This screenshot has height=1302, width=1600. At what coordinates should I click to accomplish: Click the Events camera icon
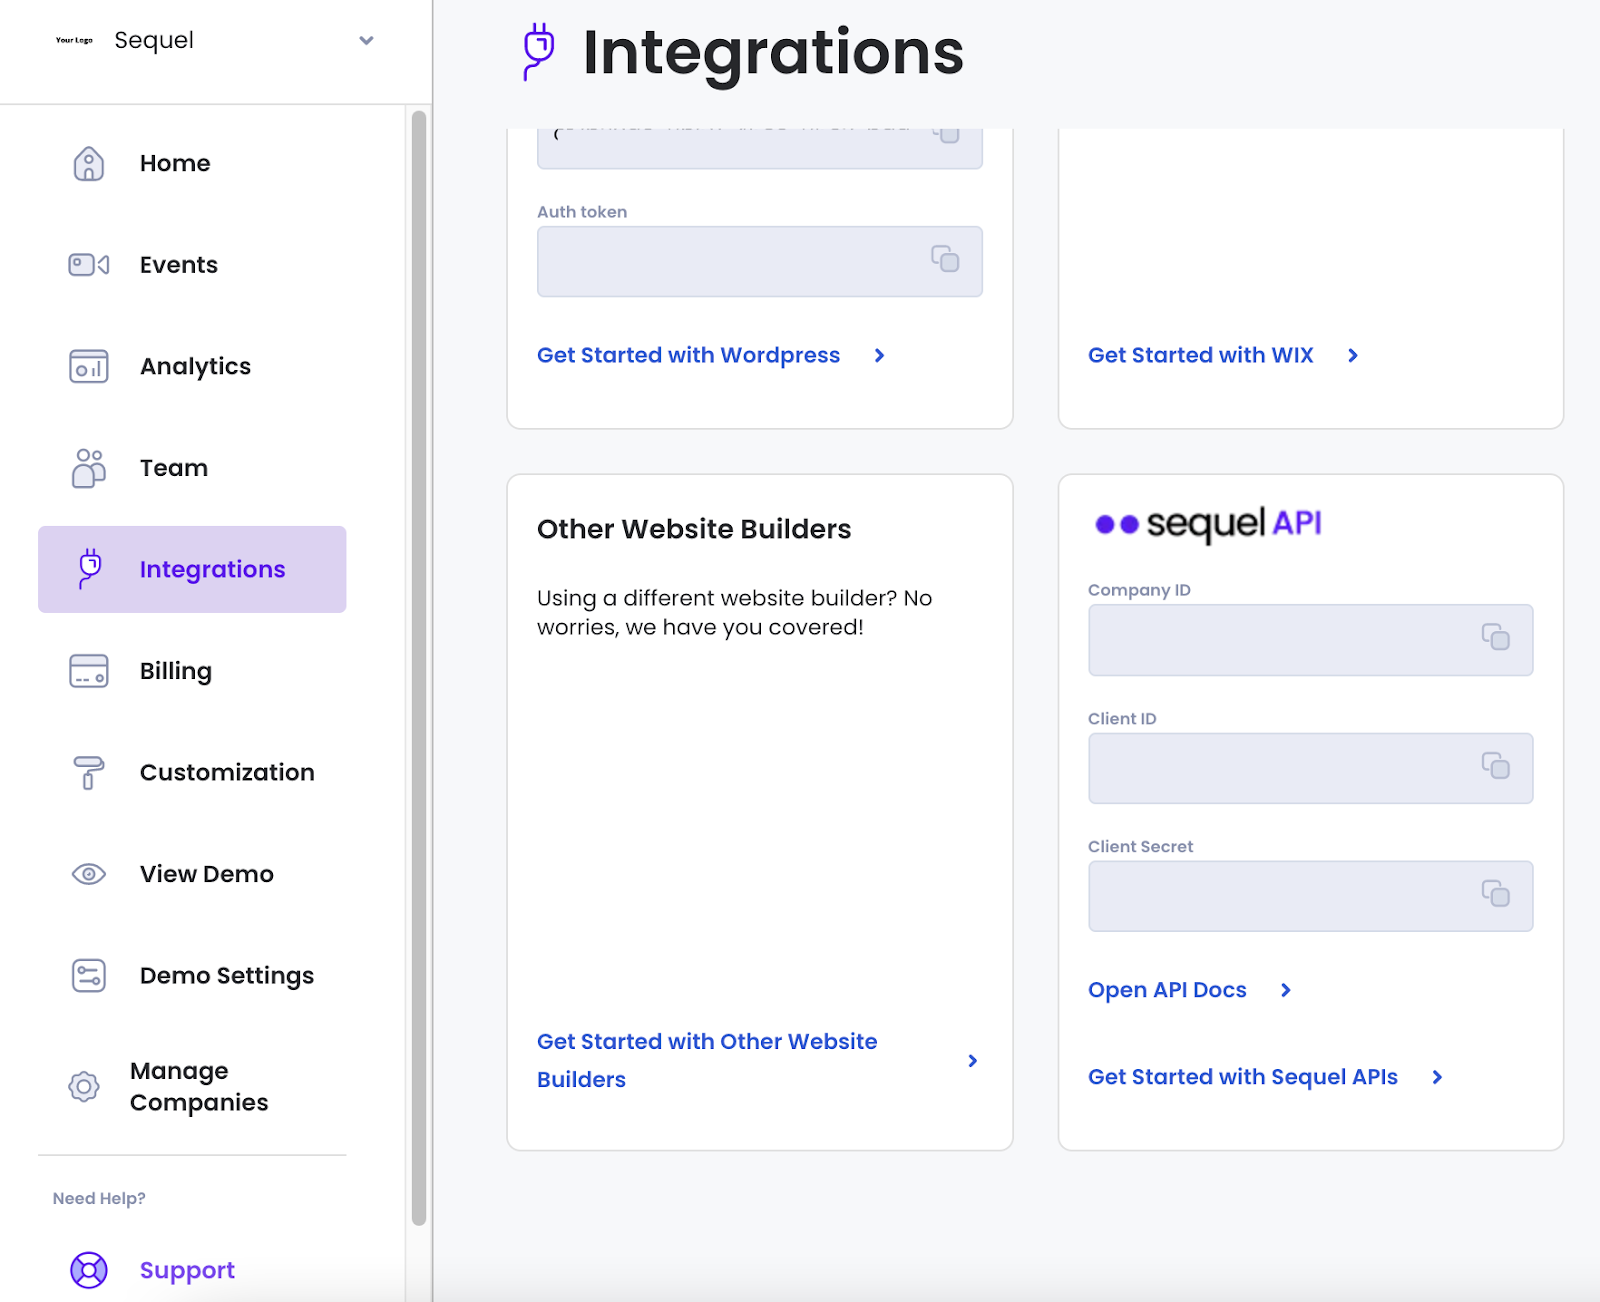(89, 265)
